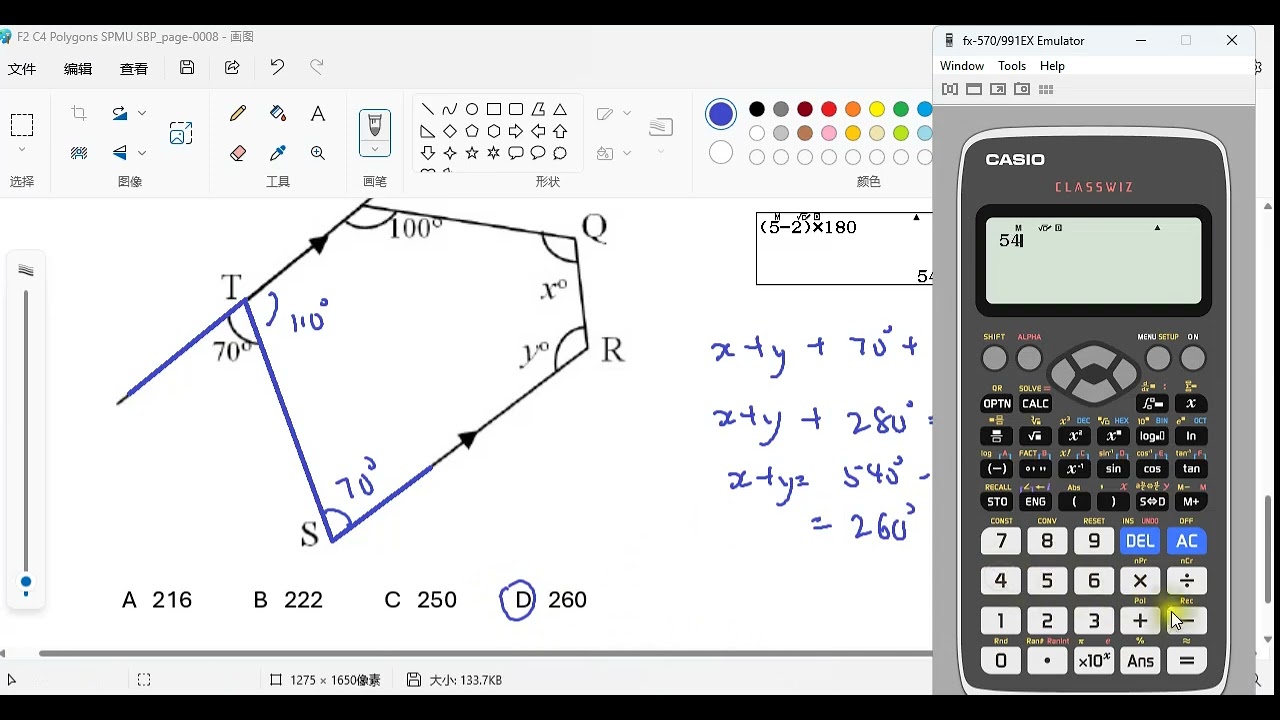
Task: Select the Five-point star shape
Action: [472, 153]
